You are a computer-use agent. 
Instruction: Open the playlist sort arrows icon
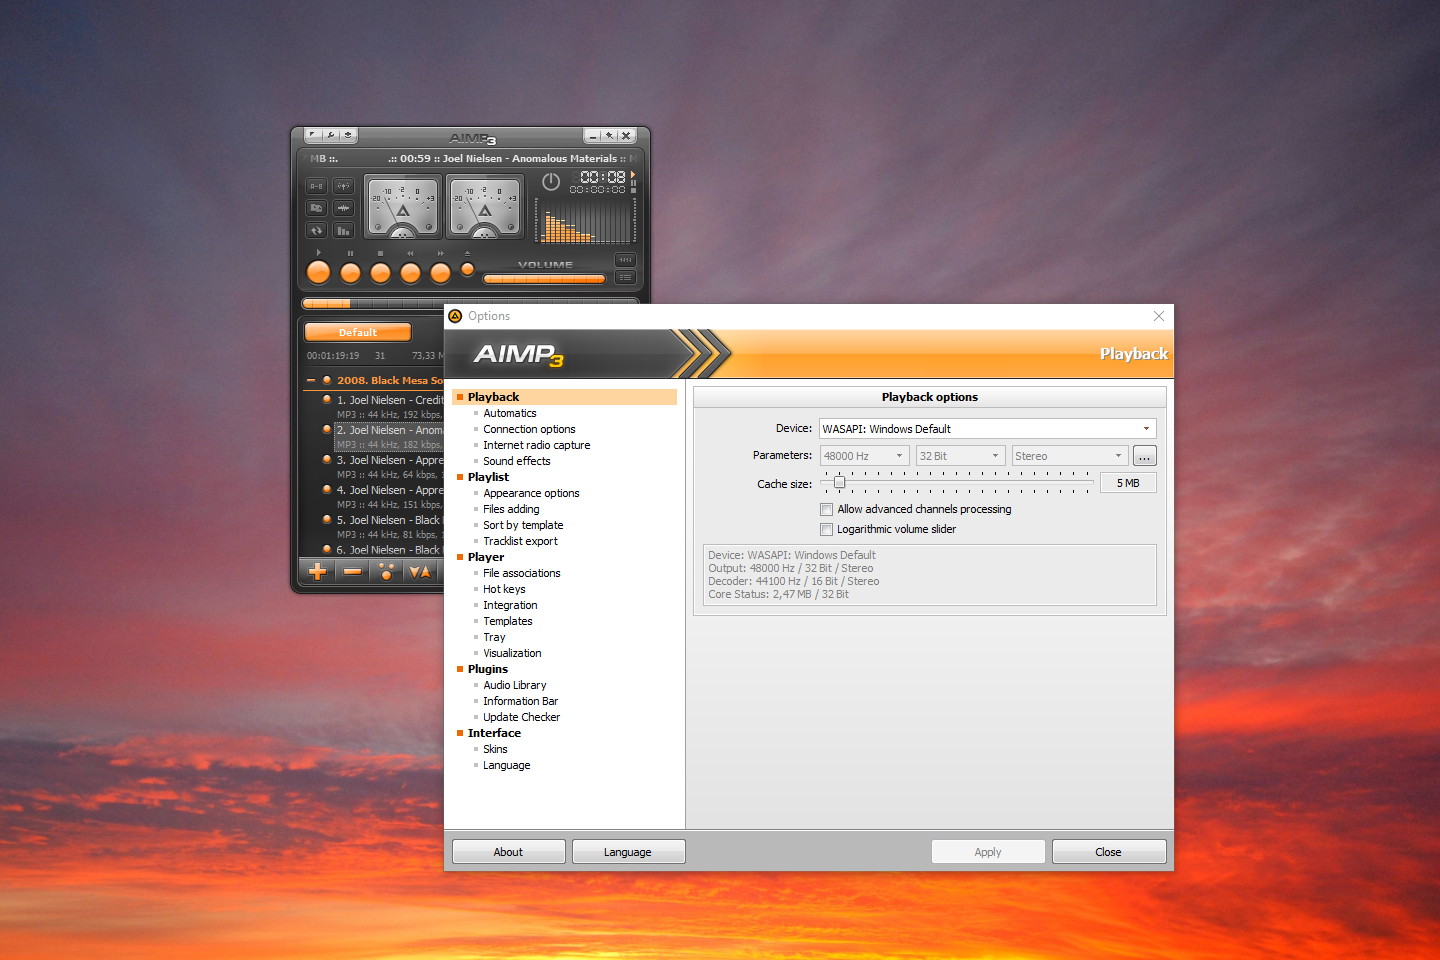(x=420, y=572)
